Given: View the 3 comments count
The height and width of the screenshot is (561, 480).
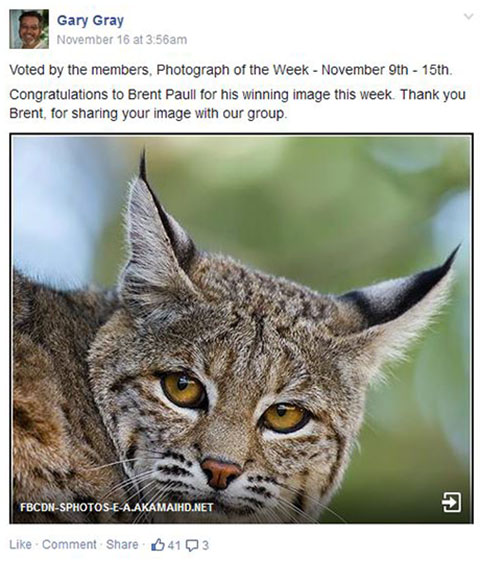Looking at the screenshot, I should pos(205,545).
